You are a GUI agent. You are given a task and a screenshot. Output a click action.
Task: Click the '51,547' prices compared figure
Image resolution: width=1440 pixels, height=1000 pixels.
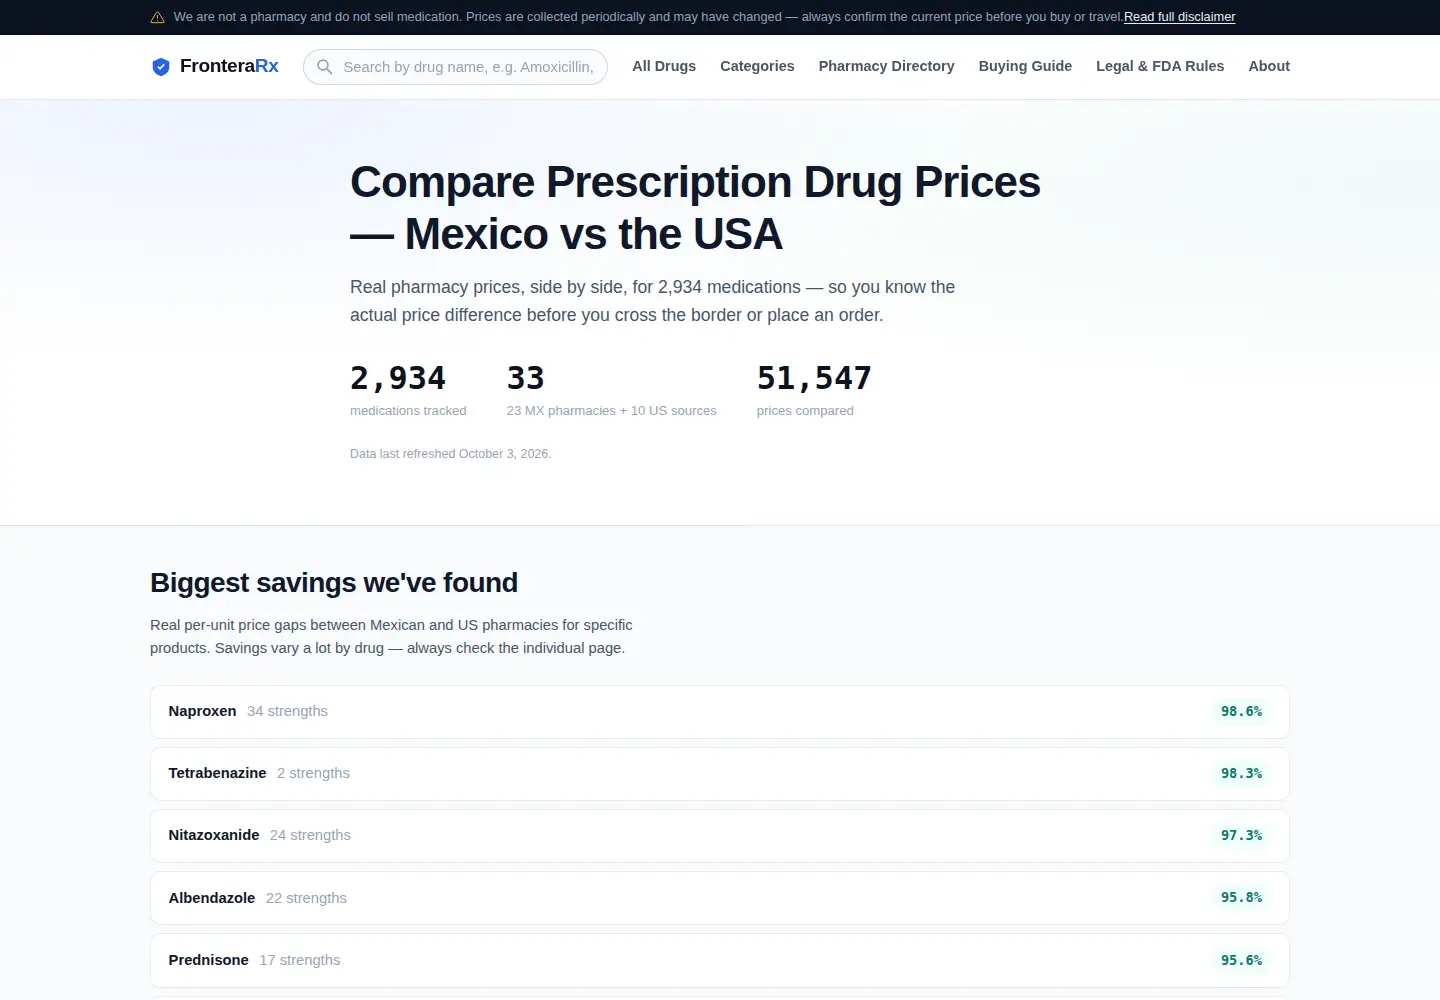[x=814, y=378]
